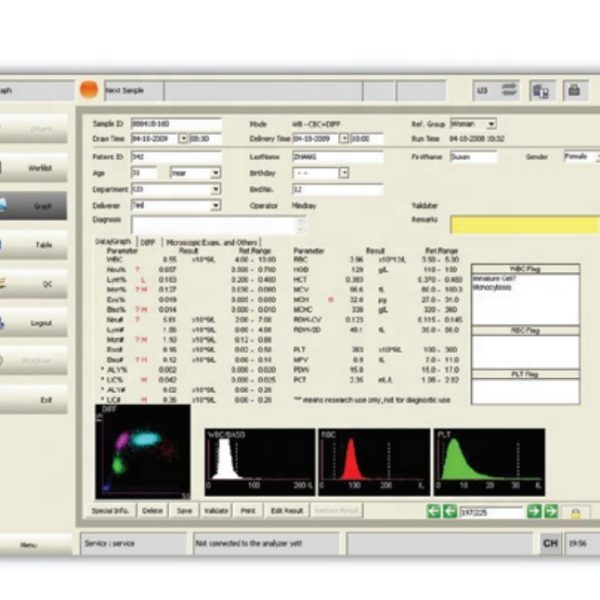Click the Delivery Time hour field
Image resolution: width=600 pixels, height=600 pixels.
[367, 139]
